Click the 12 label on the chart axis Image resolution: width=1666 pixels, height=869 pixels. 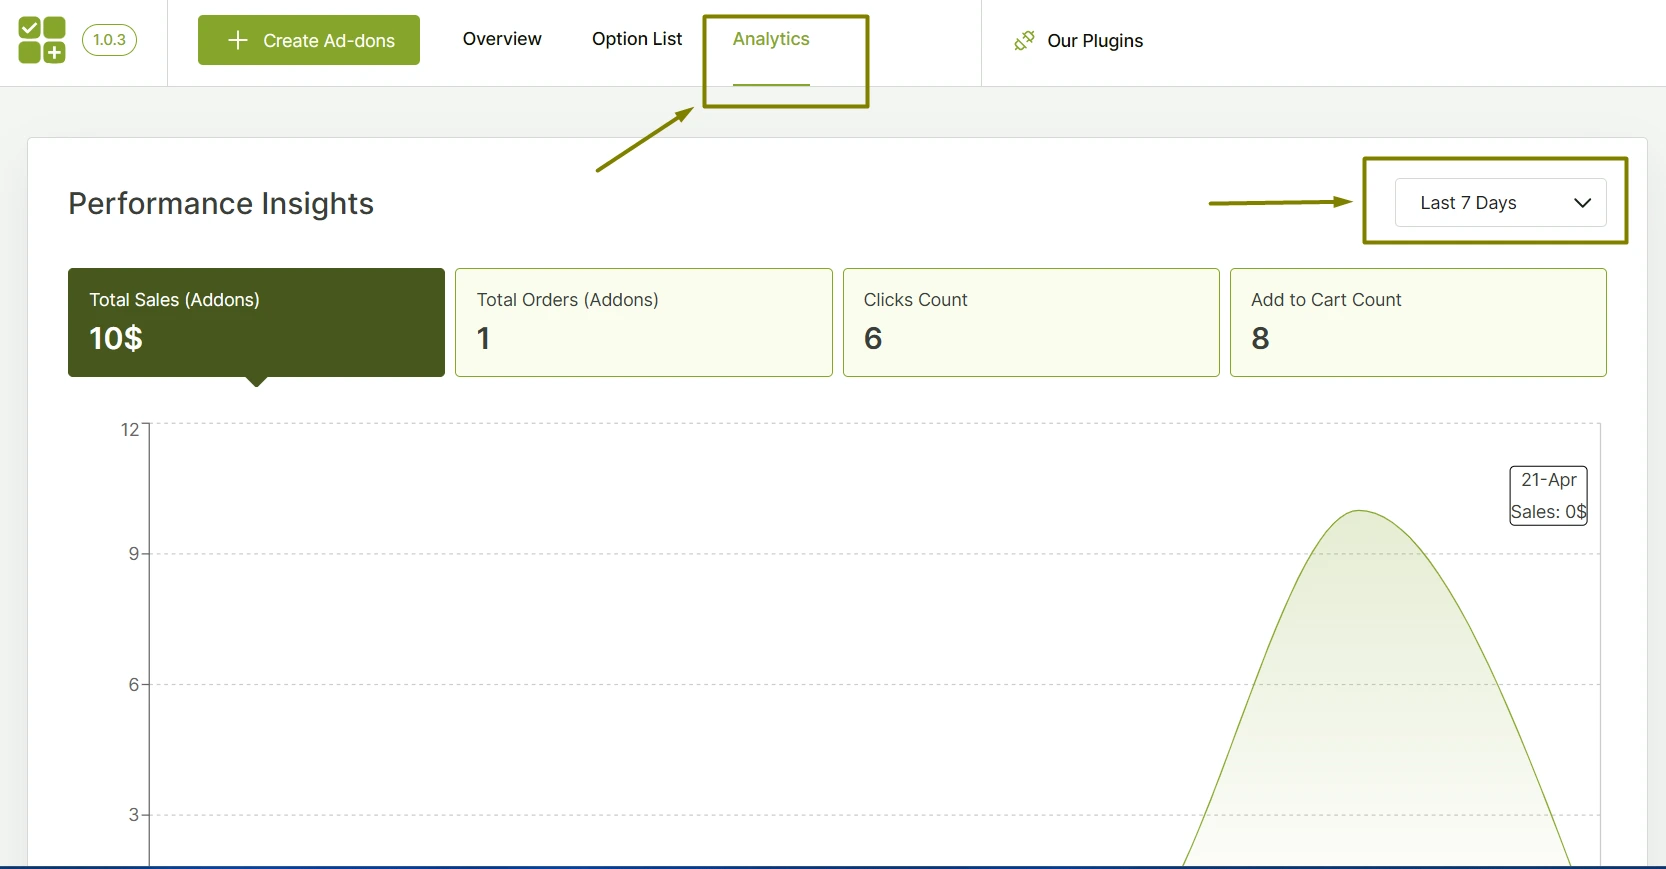(130, 430)
